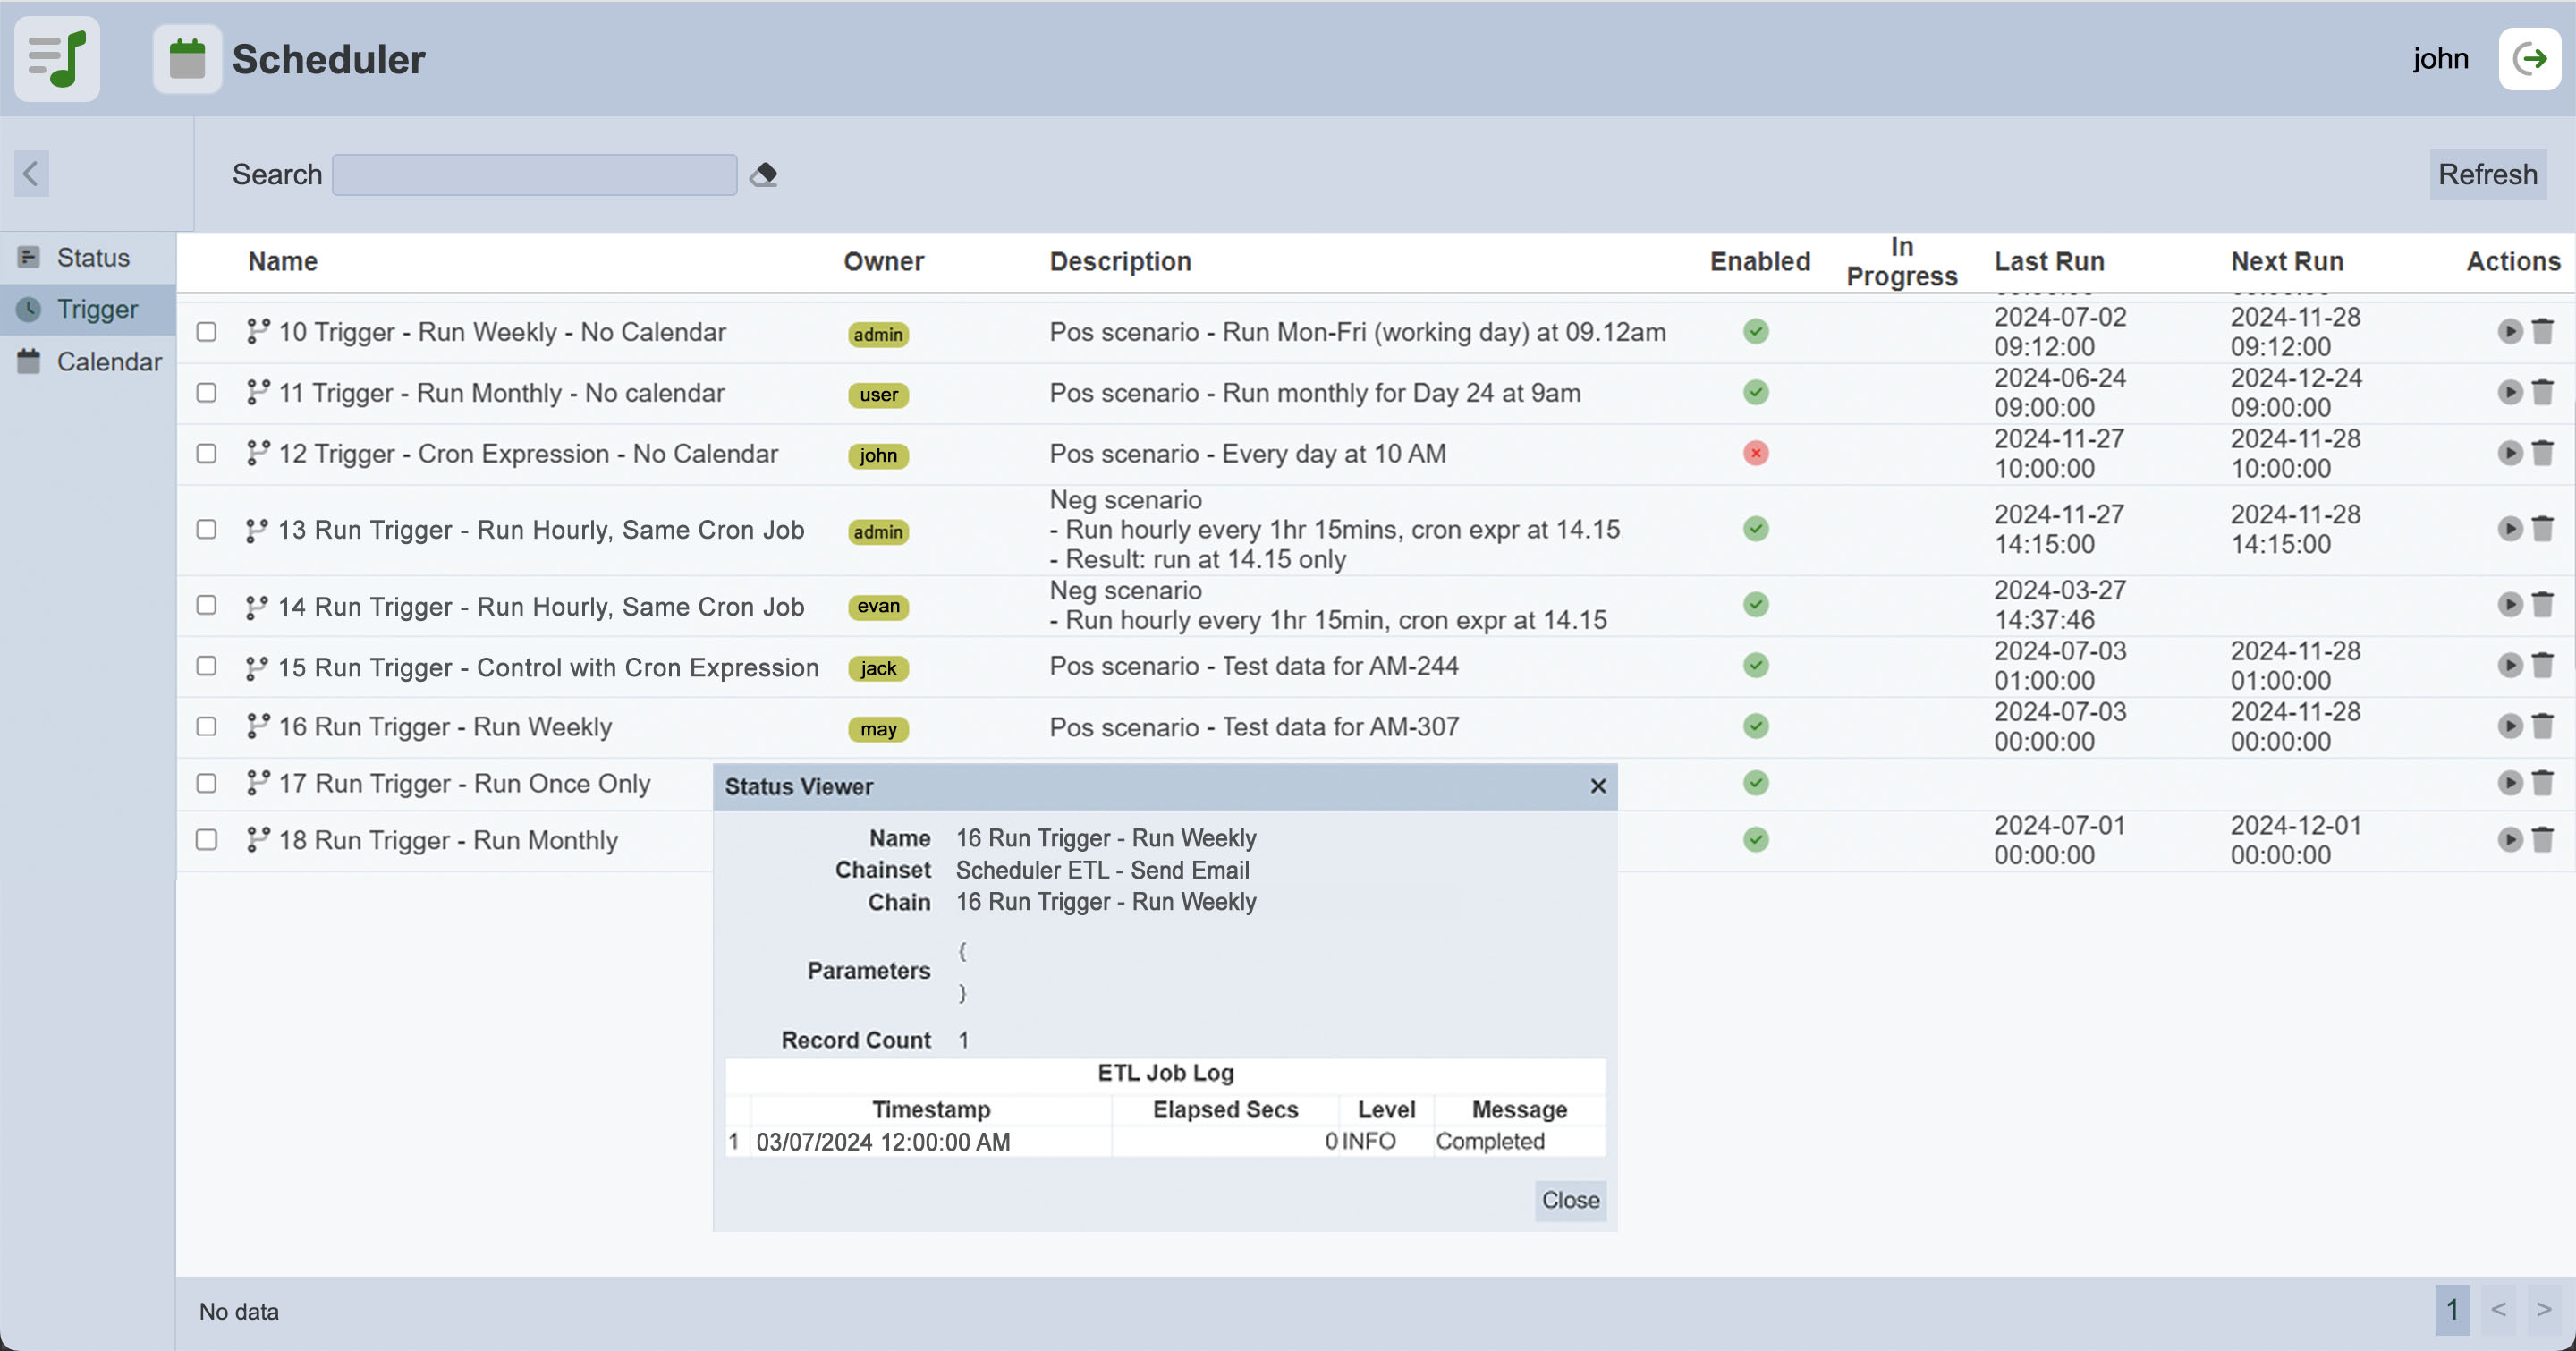Select checkbox for 14 Run Trigger row
The height and width of the screenshot is (1351, 2576).
[x=206, y=605]
